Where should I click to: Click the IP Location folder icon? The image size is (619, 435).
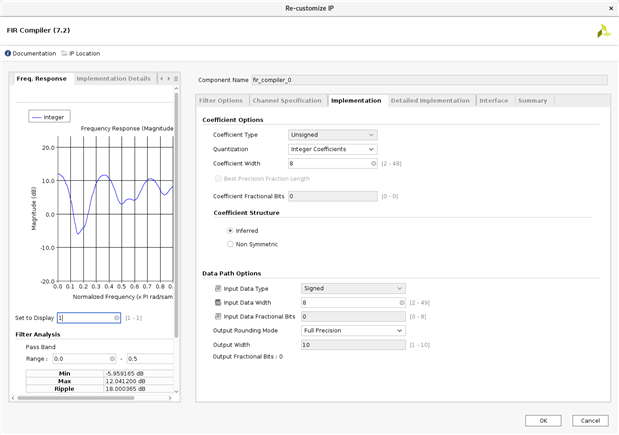coord(65,53)
